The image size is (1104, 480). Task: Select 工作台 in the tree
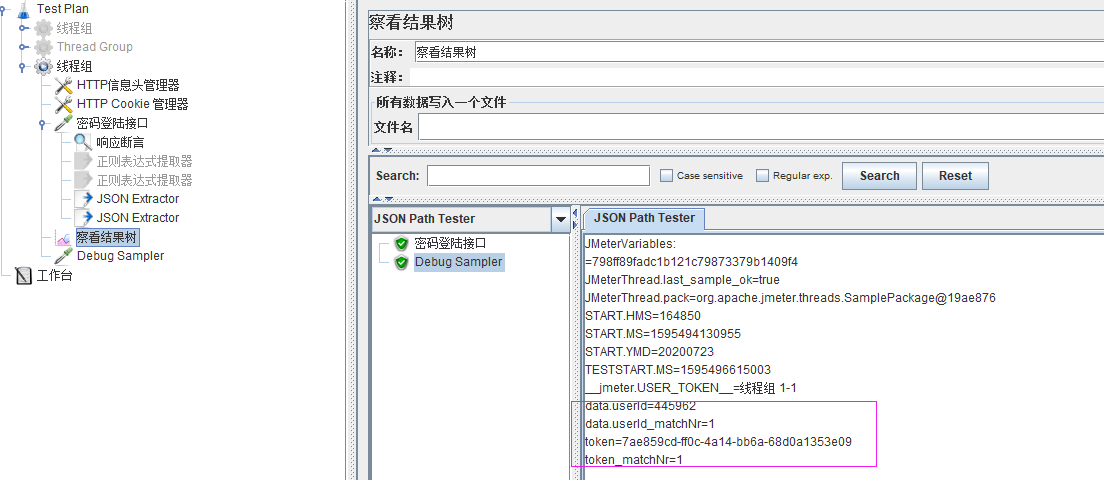click(x=54, y=275)
